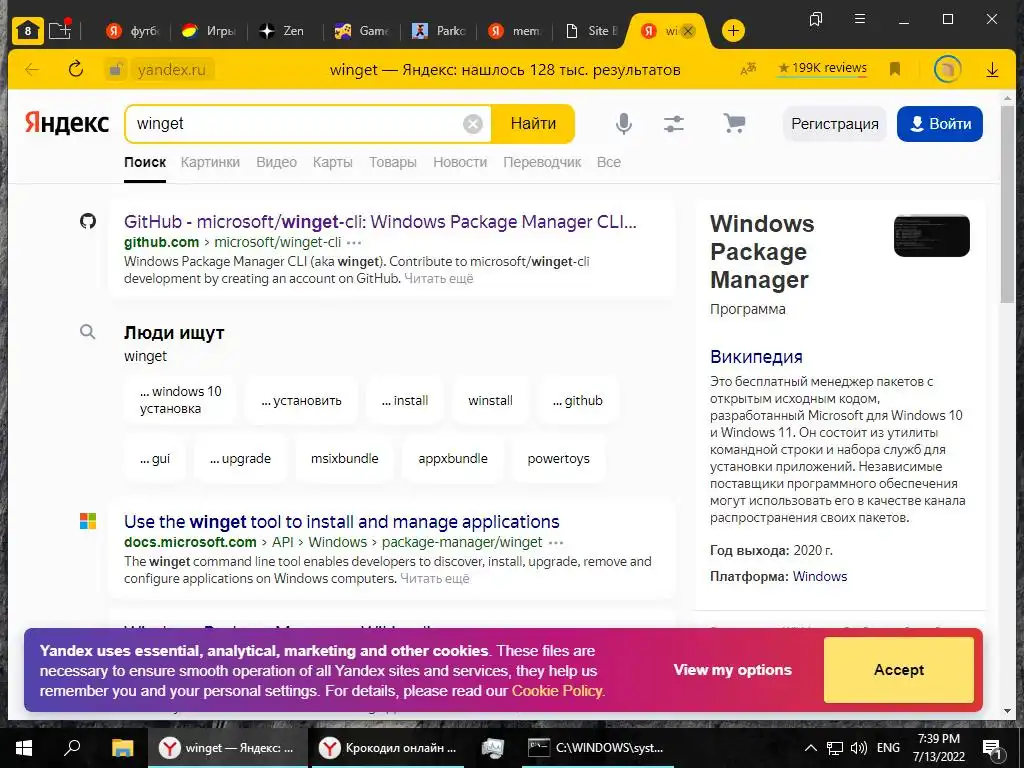Viewport: 1024px width, 768px height.
Task: Click the Яндекс logo
Action: tap(67, 123)
